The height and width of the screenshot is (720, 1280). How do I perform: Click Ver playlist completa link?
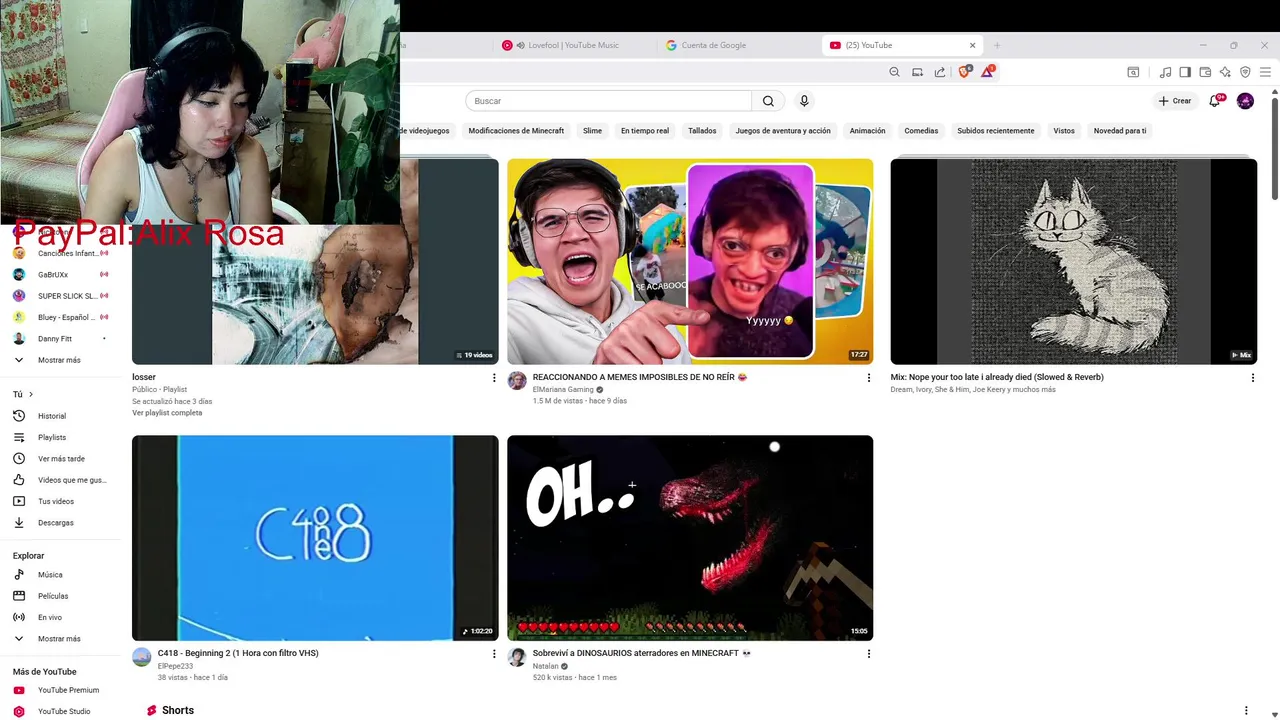pyautogui.click(x=167, y=413)
